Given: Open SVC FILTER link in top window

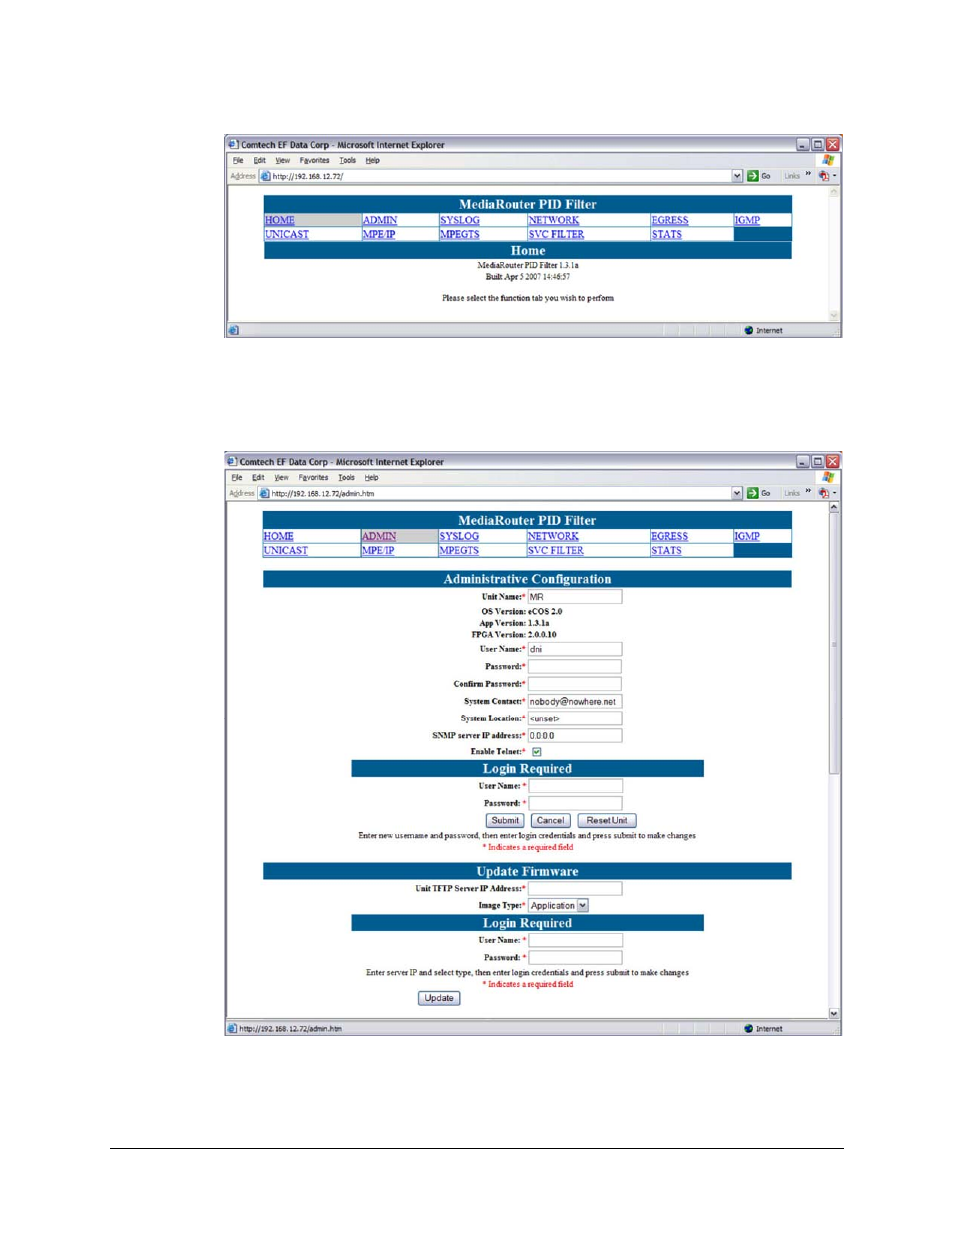Looking at the screenshot, I should 556,234.
